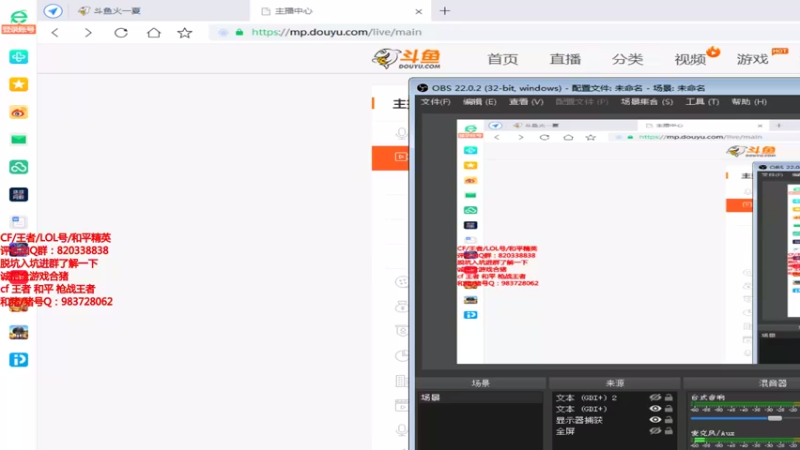Image resolution: width=800 pixels, height=450 pixels.
Task: Open the green mail sidebar icon
Action: tap(18, 139)
